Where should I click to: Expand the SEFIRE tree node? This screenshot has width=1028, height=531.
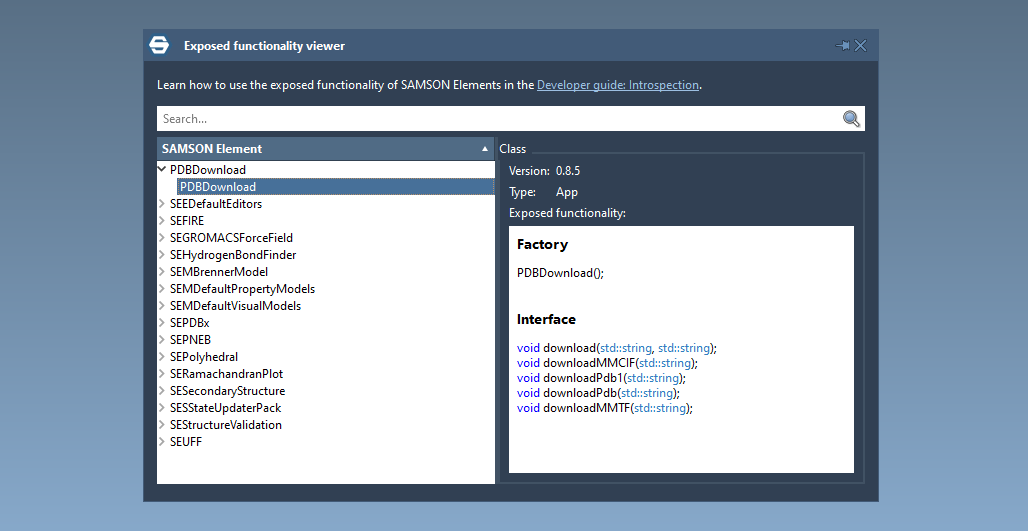coord(162,221)
